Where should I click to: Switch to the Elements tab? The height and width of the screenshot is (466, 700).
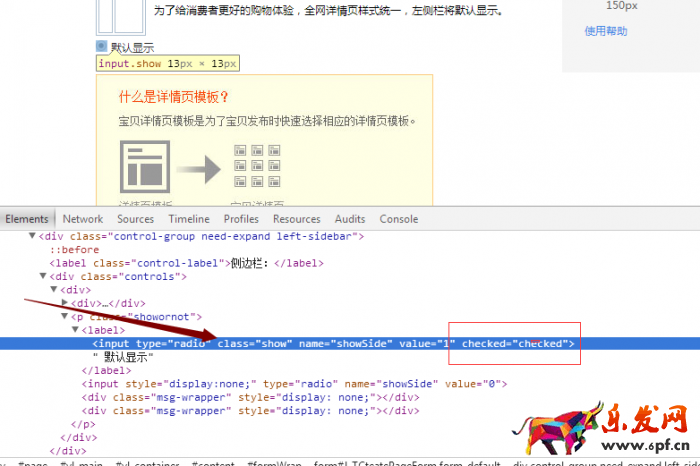tap(27, 219)
